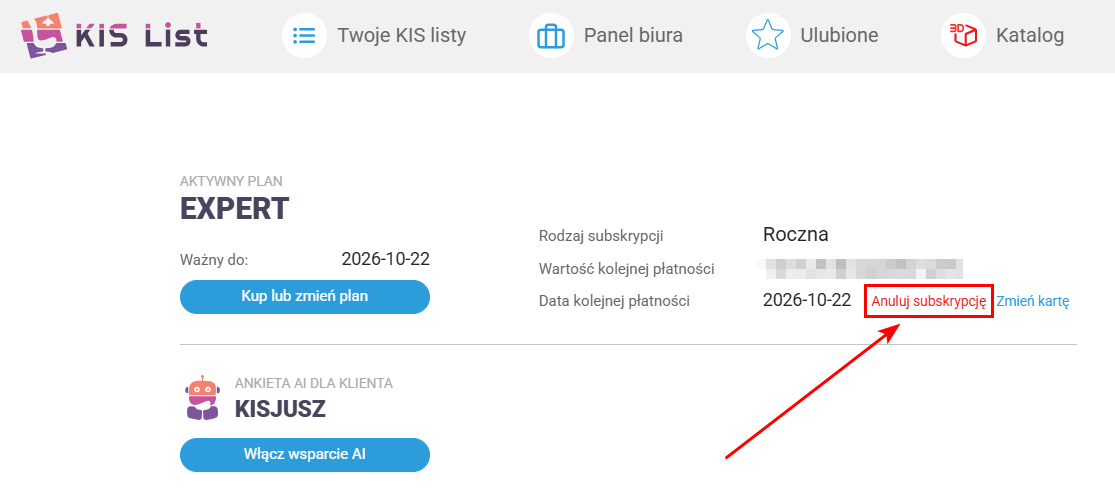Click the Roczna subscription type value
This screenshot has height=496, width=1115.
[x=795, y=235]
